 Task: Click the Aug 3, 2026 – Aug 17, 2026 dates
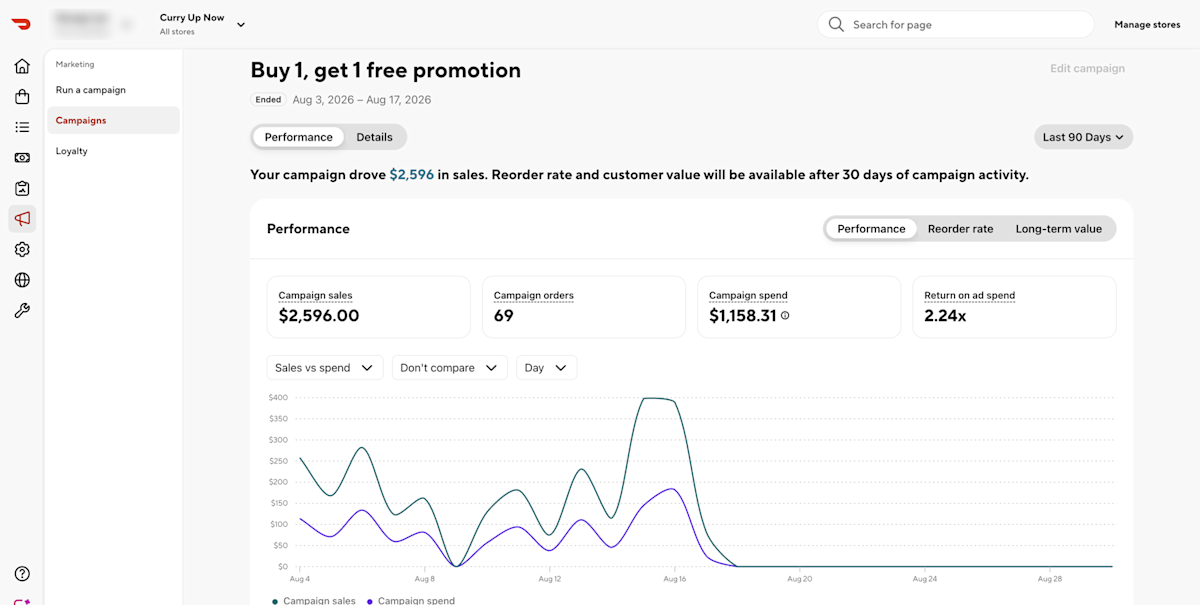(x=362, y=100)
